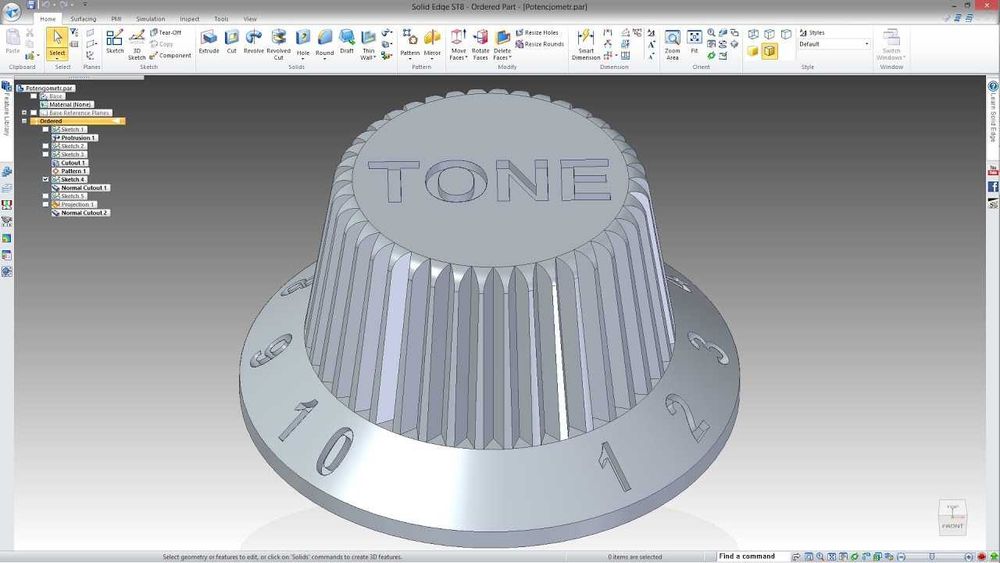
Task: Click the Smart Dimension tool
Action: click(585, 44)
